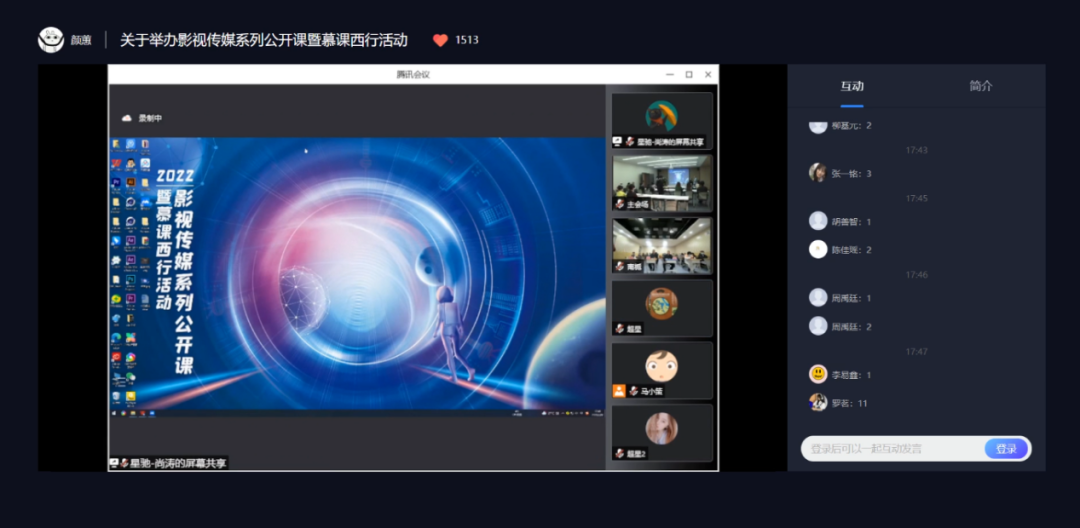Click the cloud recording status icon
This screenshot has height=528, width=1080.
click(127, 118)
